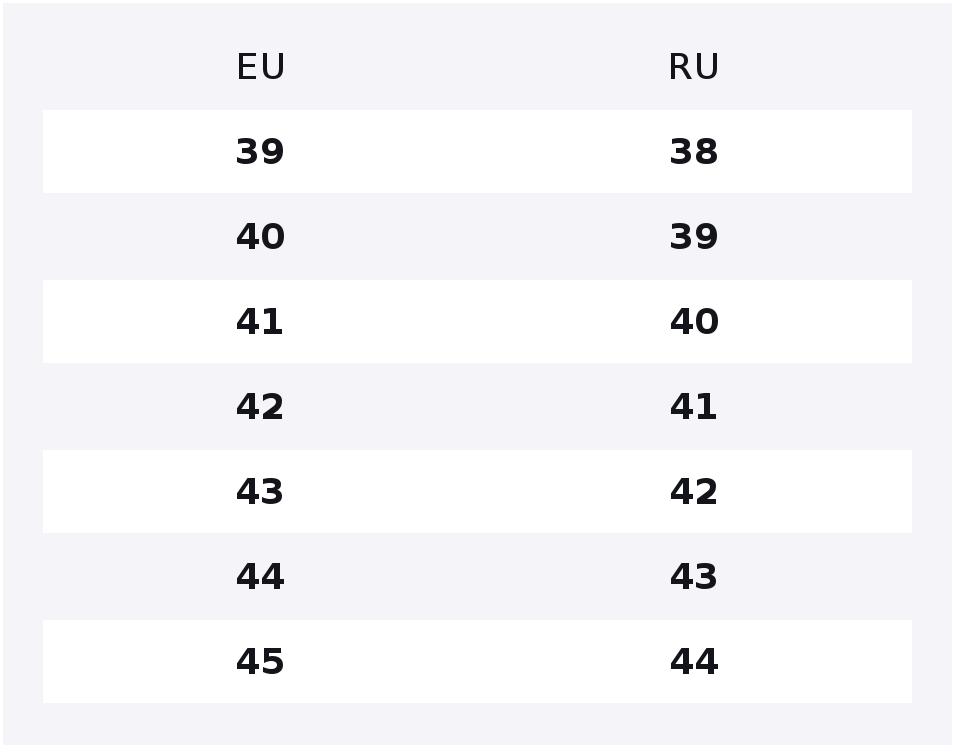
Task: Select the white row between 39 and 38
Action: click(477, 152)
